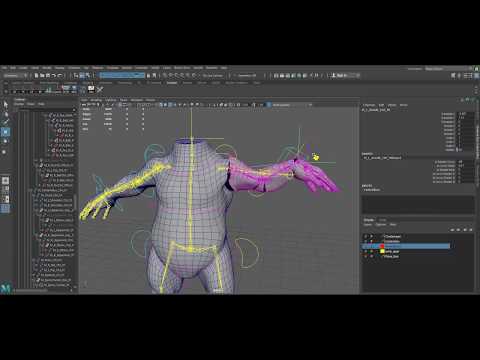Image resolution: width=480 pixels, height=360 pixels.
Task: Open the Create menu
Action: 23,68
